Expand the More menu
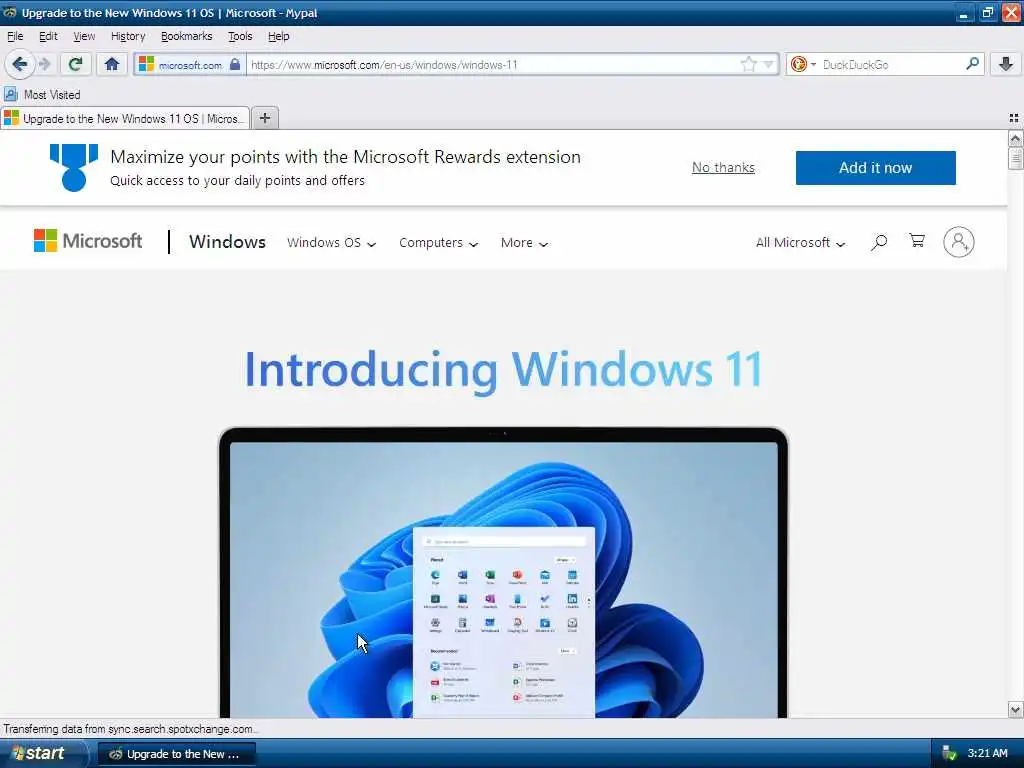Image resolution: width=1024 pixels, height=768 pixels. (x=524, y=243)
